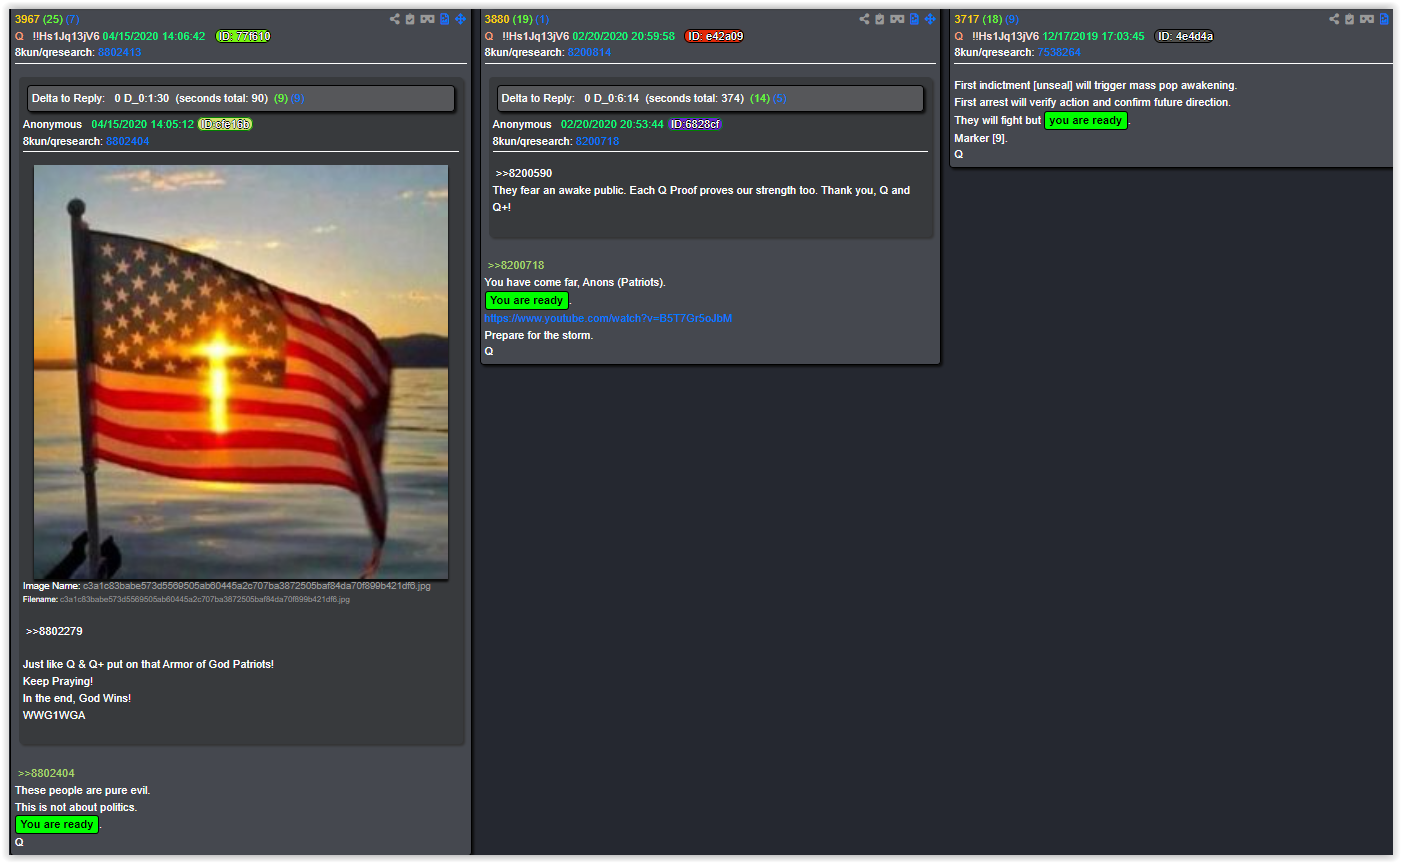This screenshot has width=1401, height=863.
Task: Click the blue image file icon on post 3967
Action: [445, 19]
